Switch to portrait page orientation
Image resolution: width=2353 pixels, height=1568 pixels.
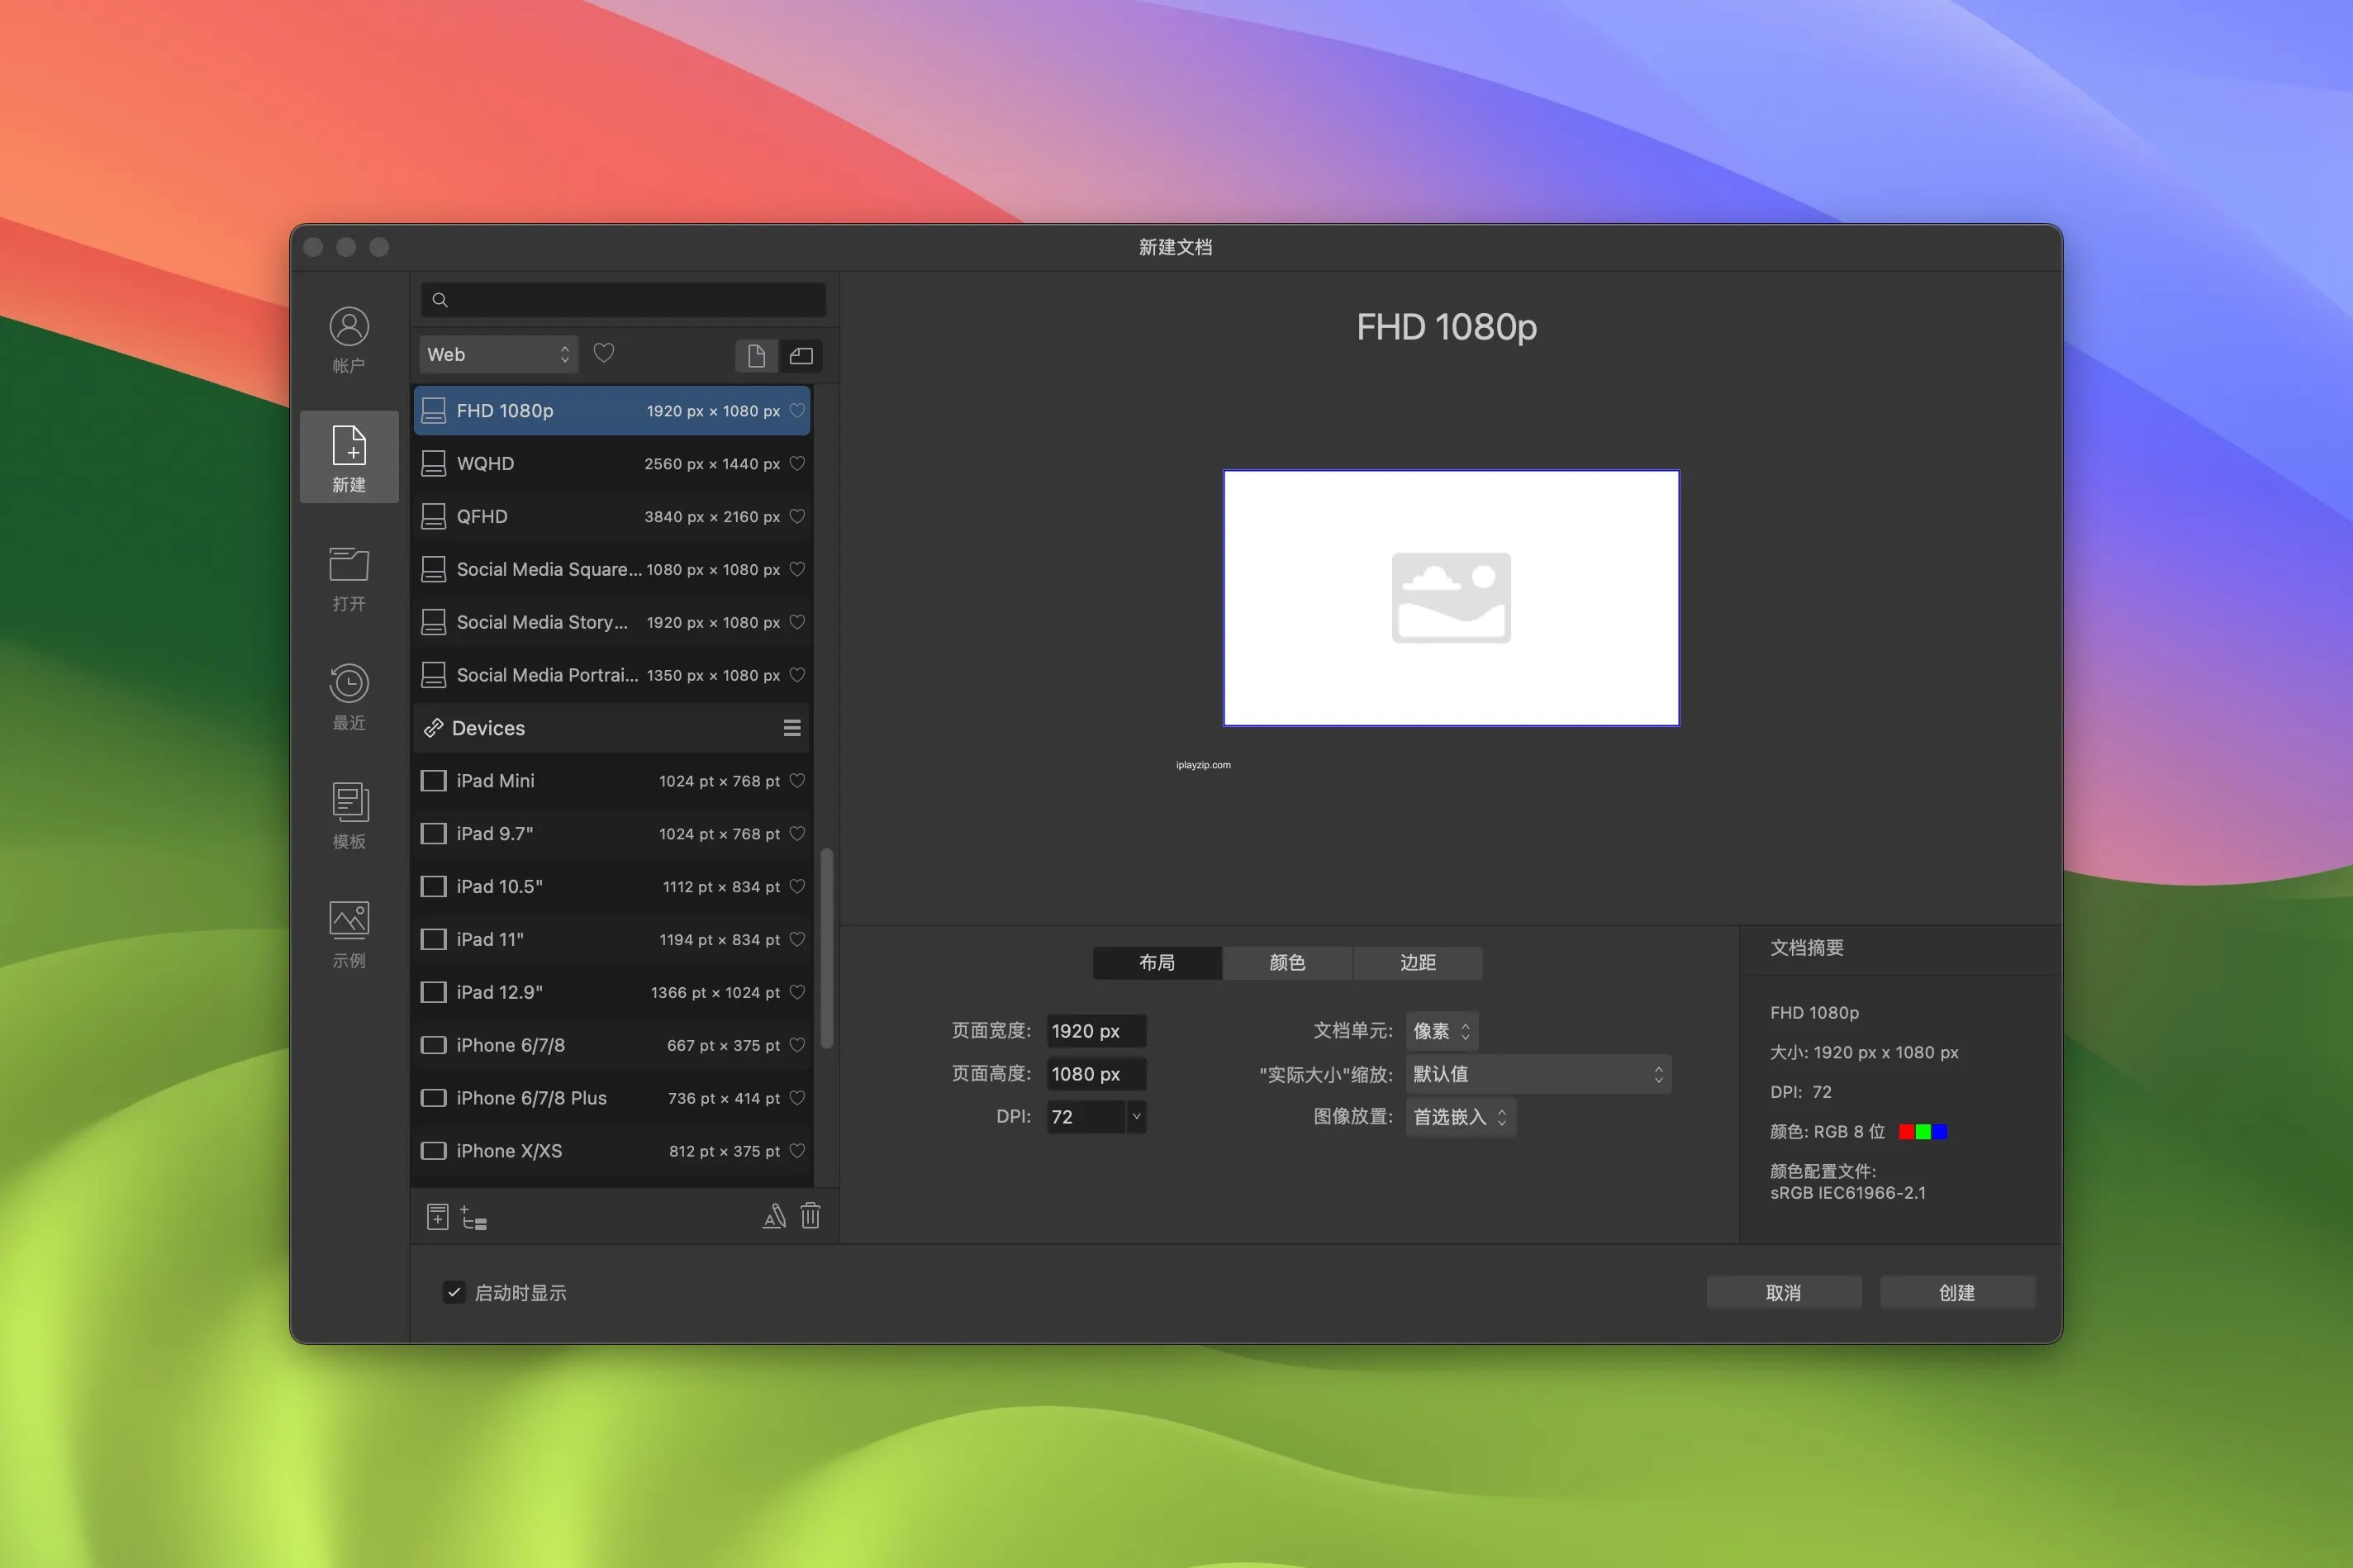(757, 355)
